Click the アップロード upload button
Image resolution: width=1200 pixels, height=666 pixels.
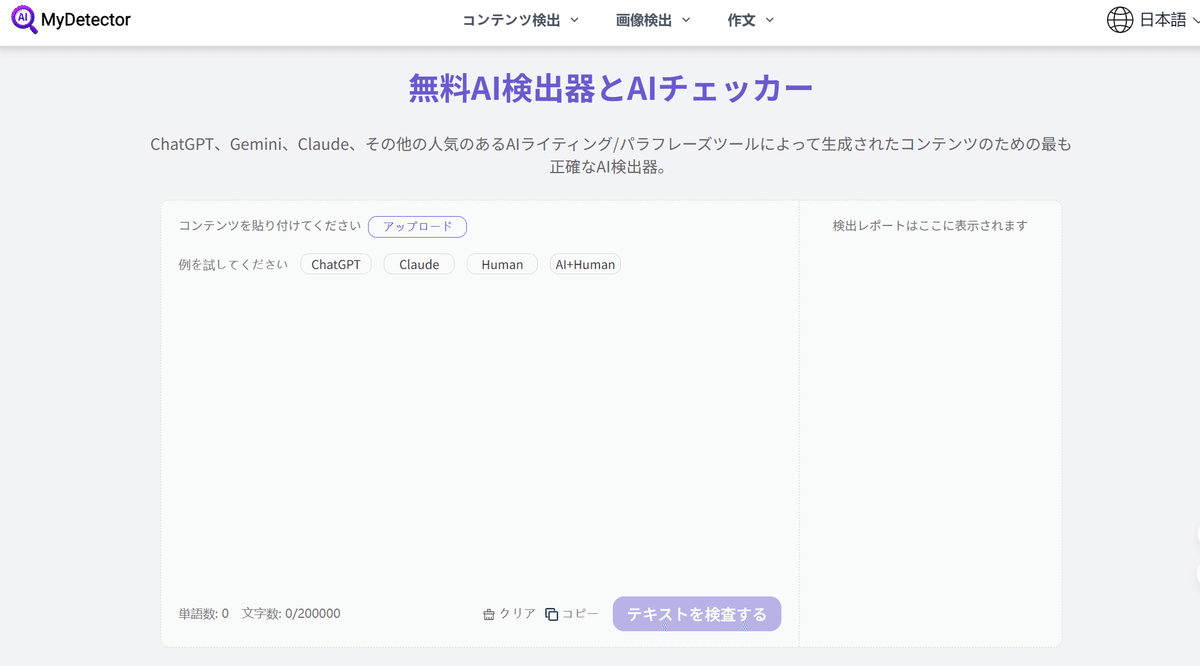point(417,226)
